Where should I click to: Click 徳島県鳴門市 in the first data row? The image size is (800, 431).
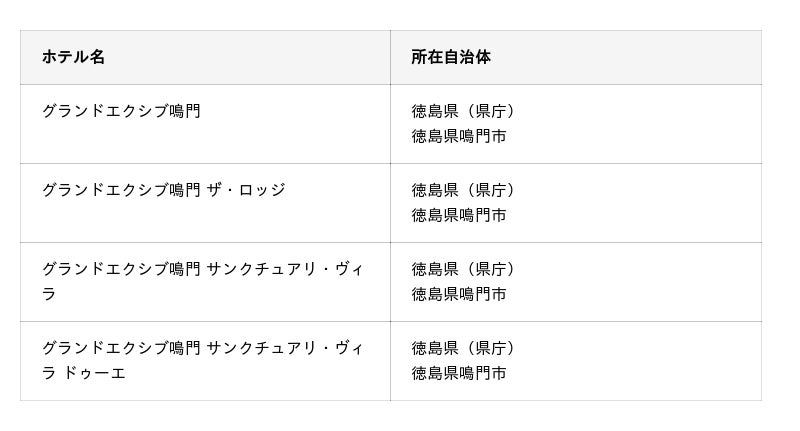(459, 136)
